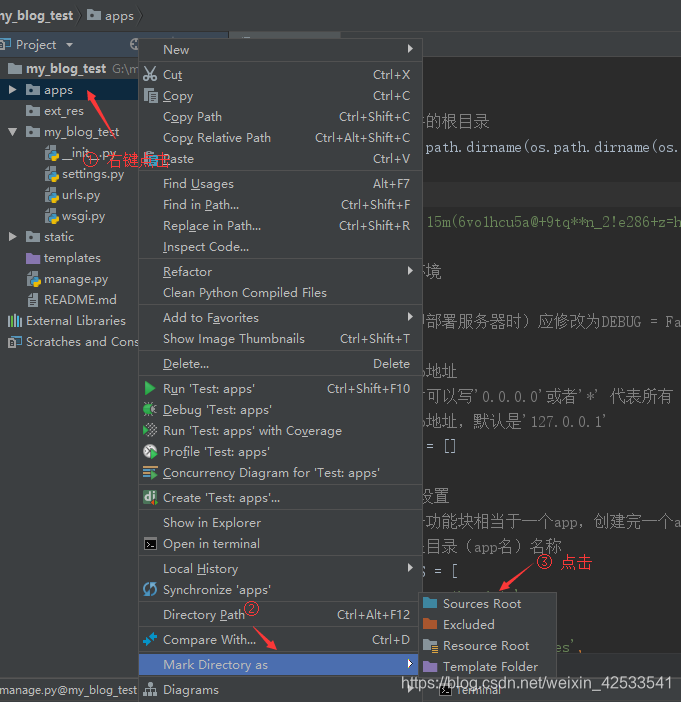Viewport: 681px width, 702px height.
Task: Choose Inspect Code menu item
Action: click(x=280, y=247)
